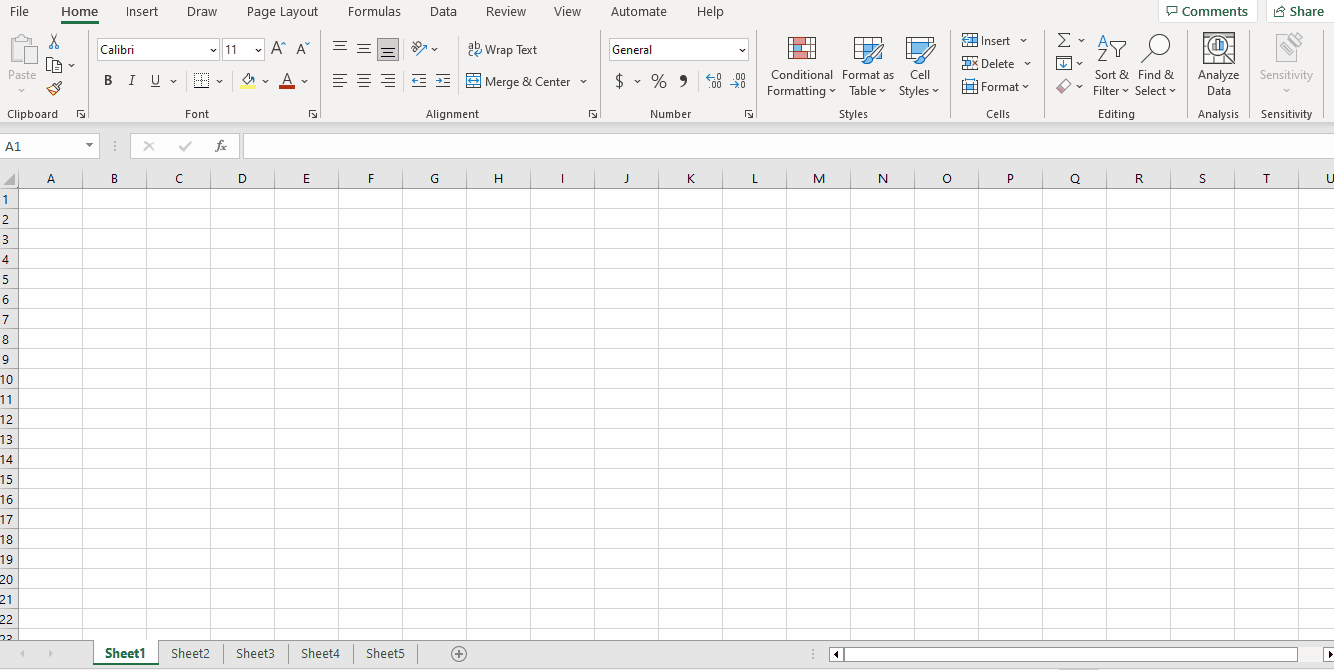Open the Insert menu tab

pos(141,12)
